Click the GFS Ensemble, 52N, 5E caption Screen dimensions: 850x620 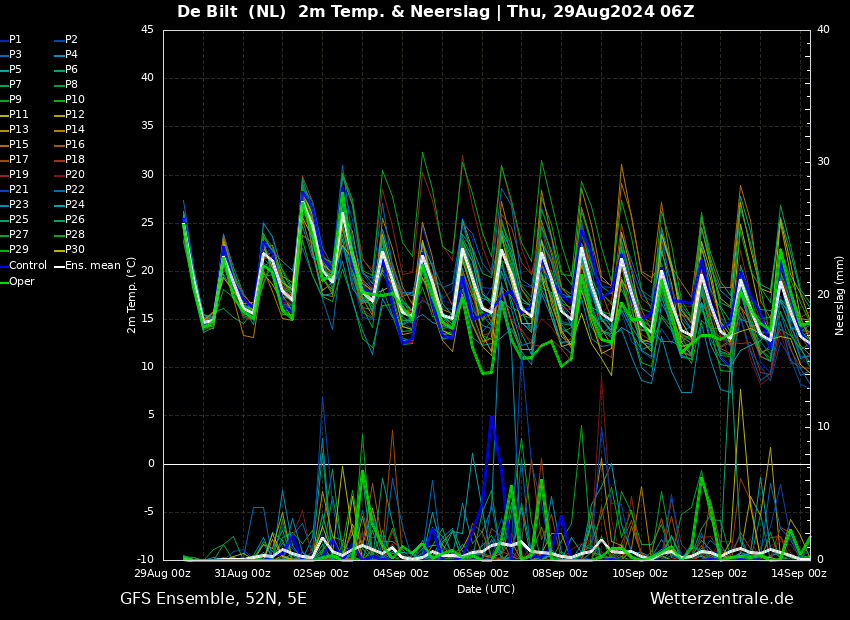pos(213,598)
